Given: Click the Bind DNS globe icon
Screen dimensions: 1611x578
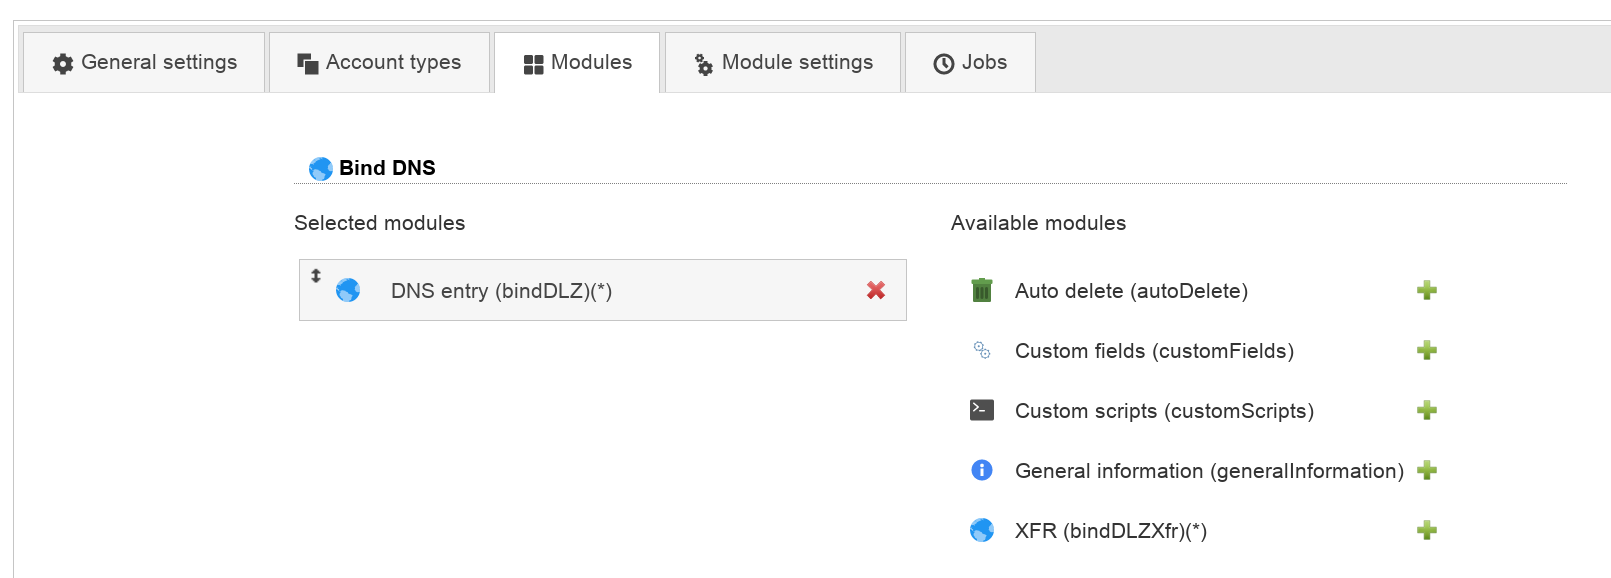Looking at the screenshot, I should (320, 168).
